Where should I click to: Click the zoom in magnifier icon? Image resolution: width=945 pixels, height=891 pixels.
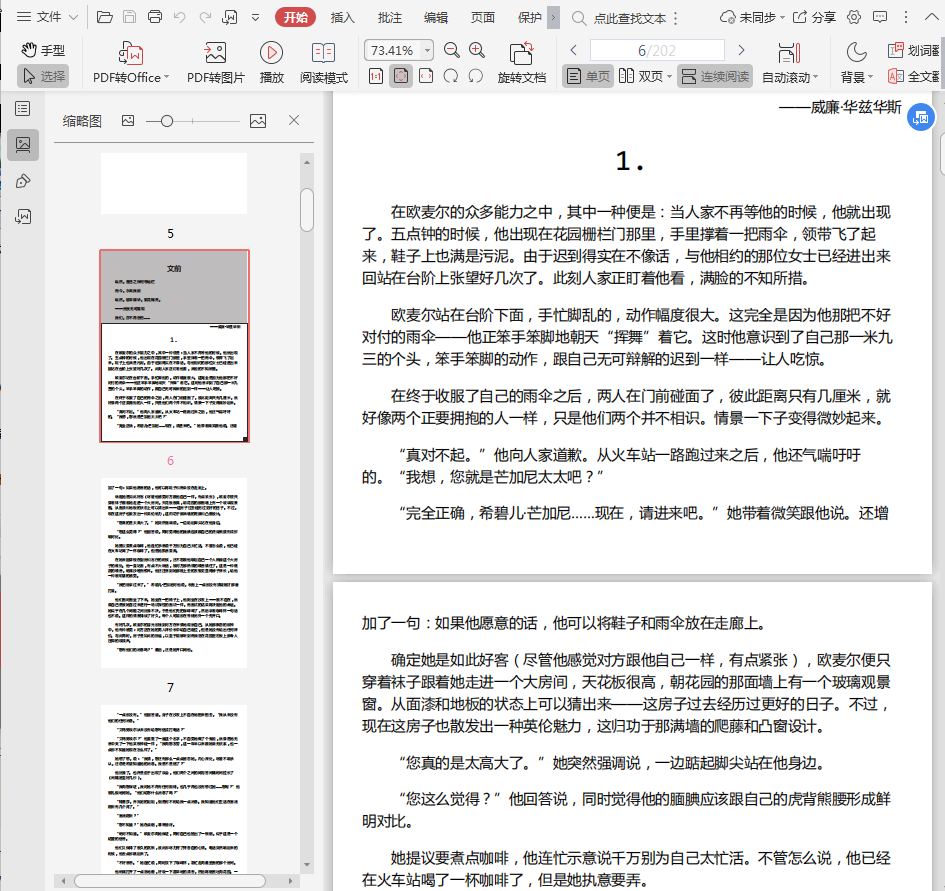477,50
